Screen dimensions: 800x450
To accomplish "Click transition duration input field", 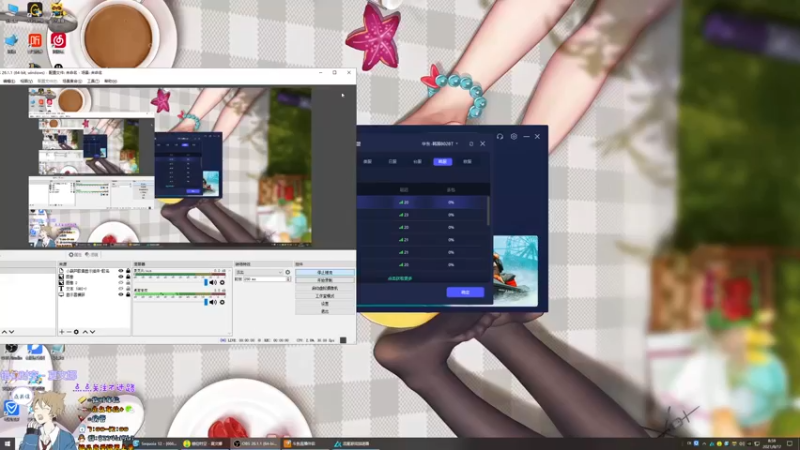I will (x=264, y=280).
